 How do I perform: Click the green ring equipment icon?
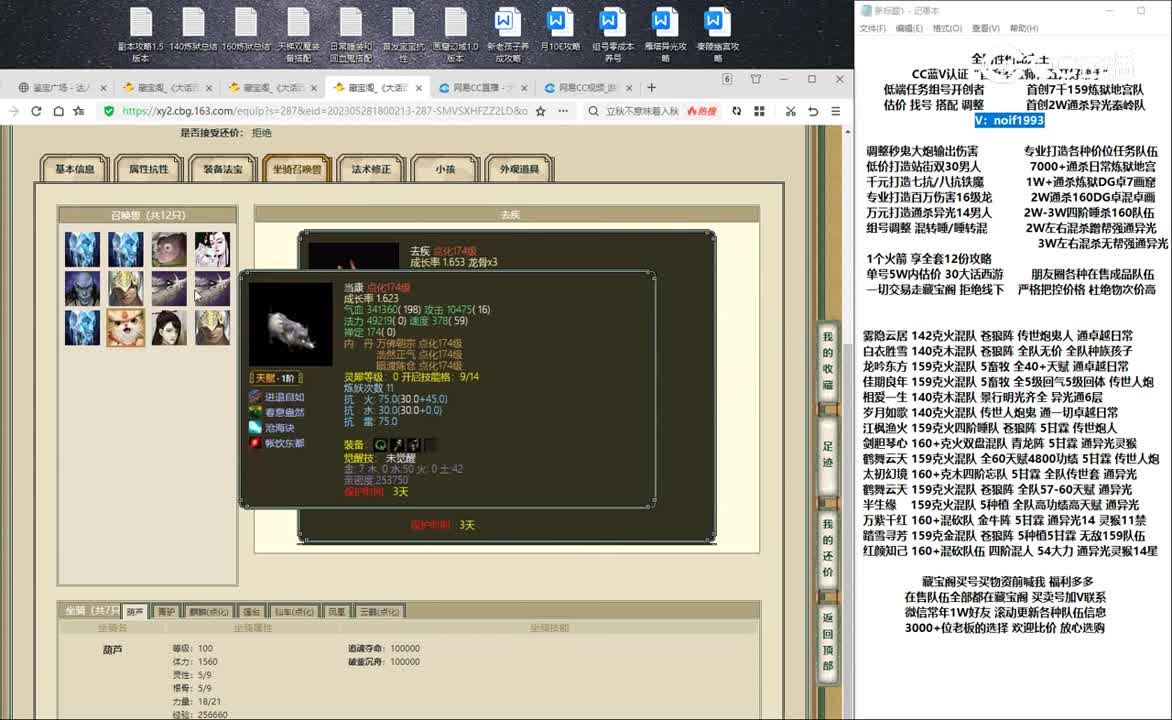coord(380,445)
